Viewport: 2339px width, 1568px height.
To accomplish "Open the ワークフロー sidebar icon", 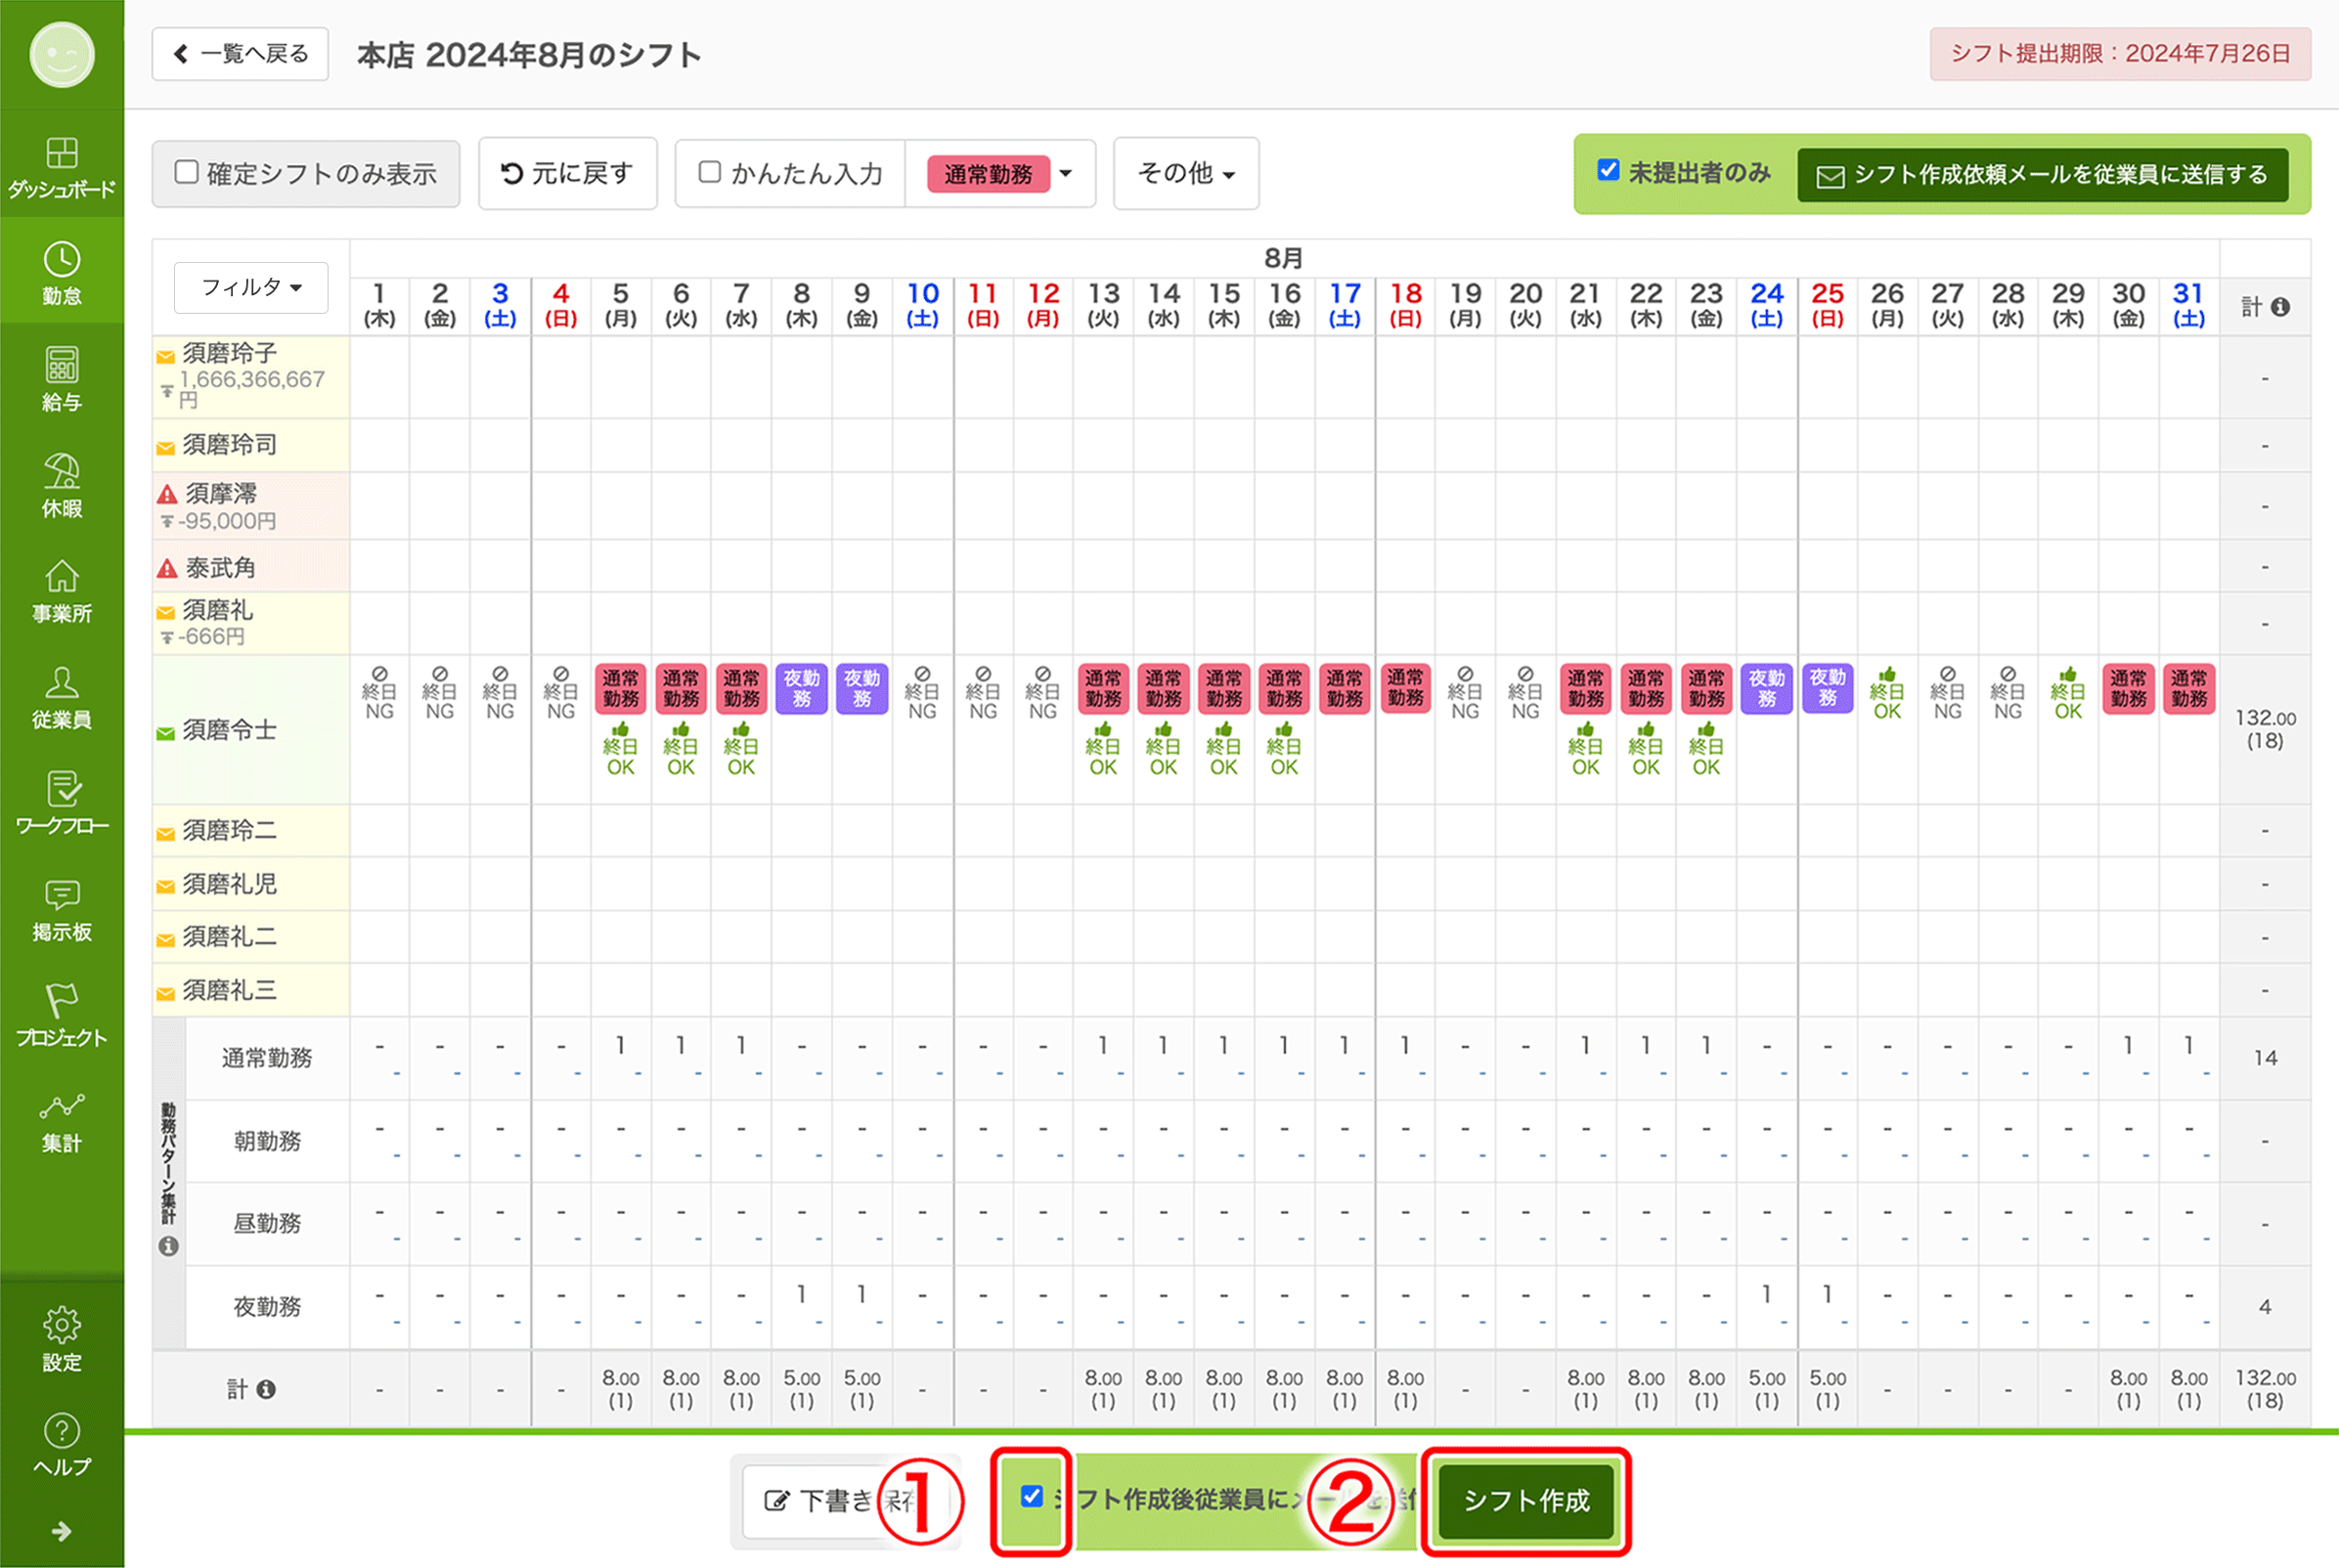I will pos(61,803).
